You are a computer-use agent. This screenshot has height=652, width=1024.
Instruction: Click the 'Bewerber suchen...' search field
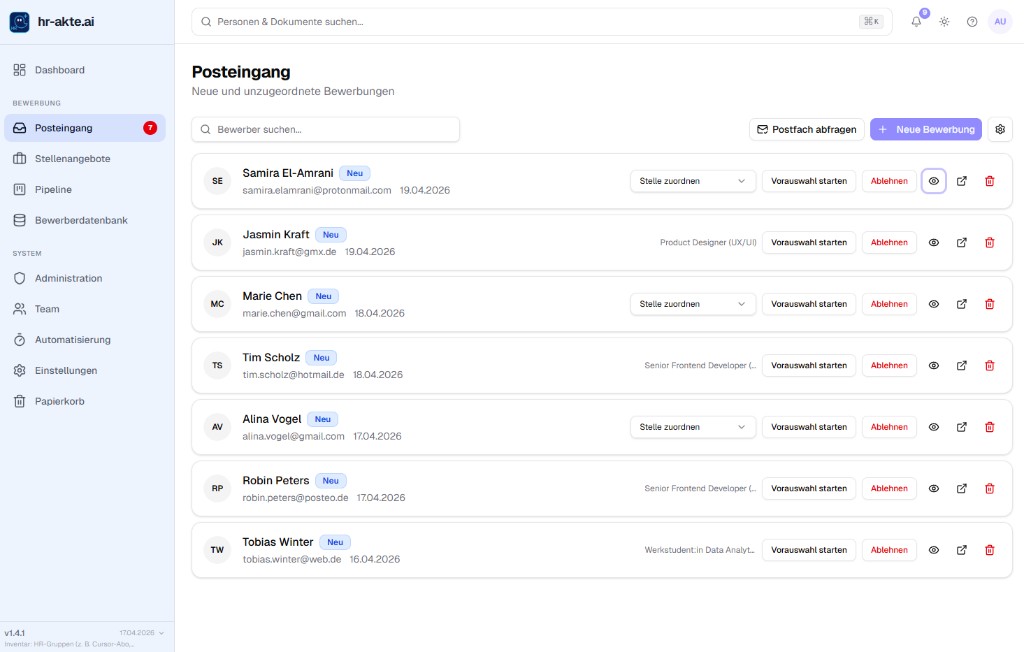[x=326, y=129]
